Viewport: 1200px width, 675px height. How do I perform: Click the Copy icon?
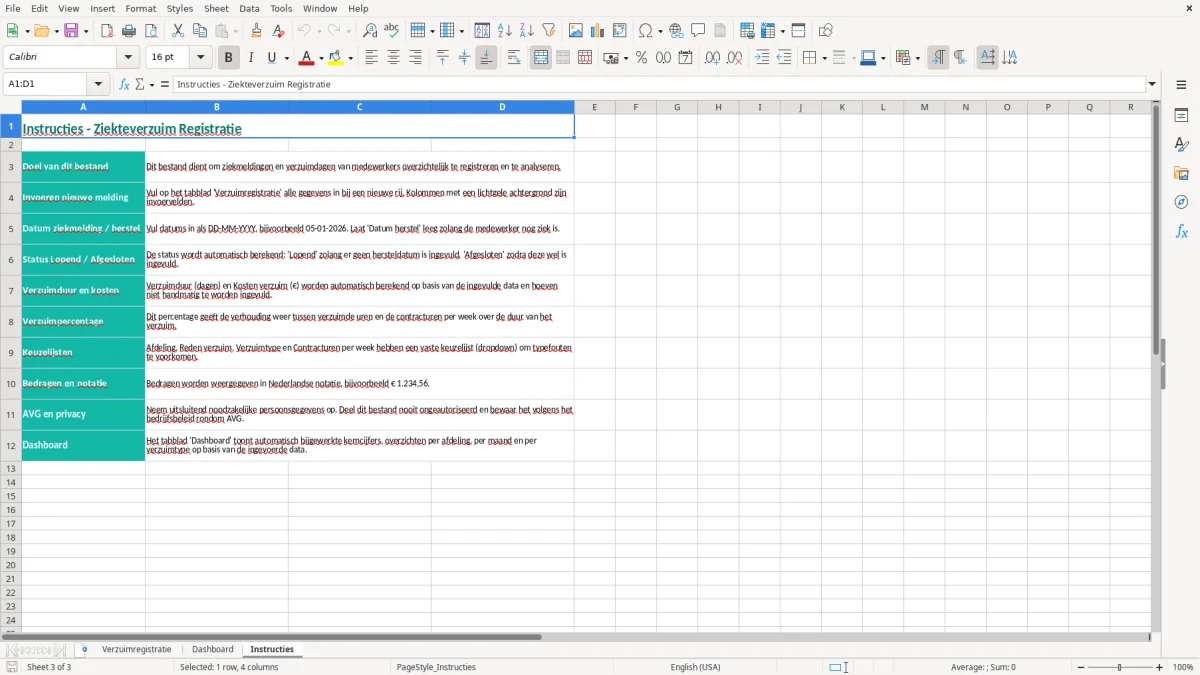(x=200, y=31)
